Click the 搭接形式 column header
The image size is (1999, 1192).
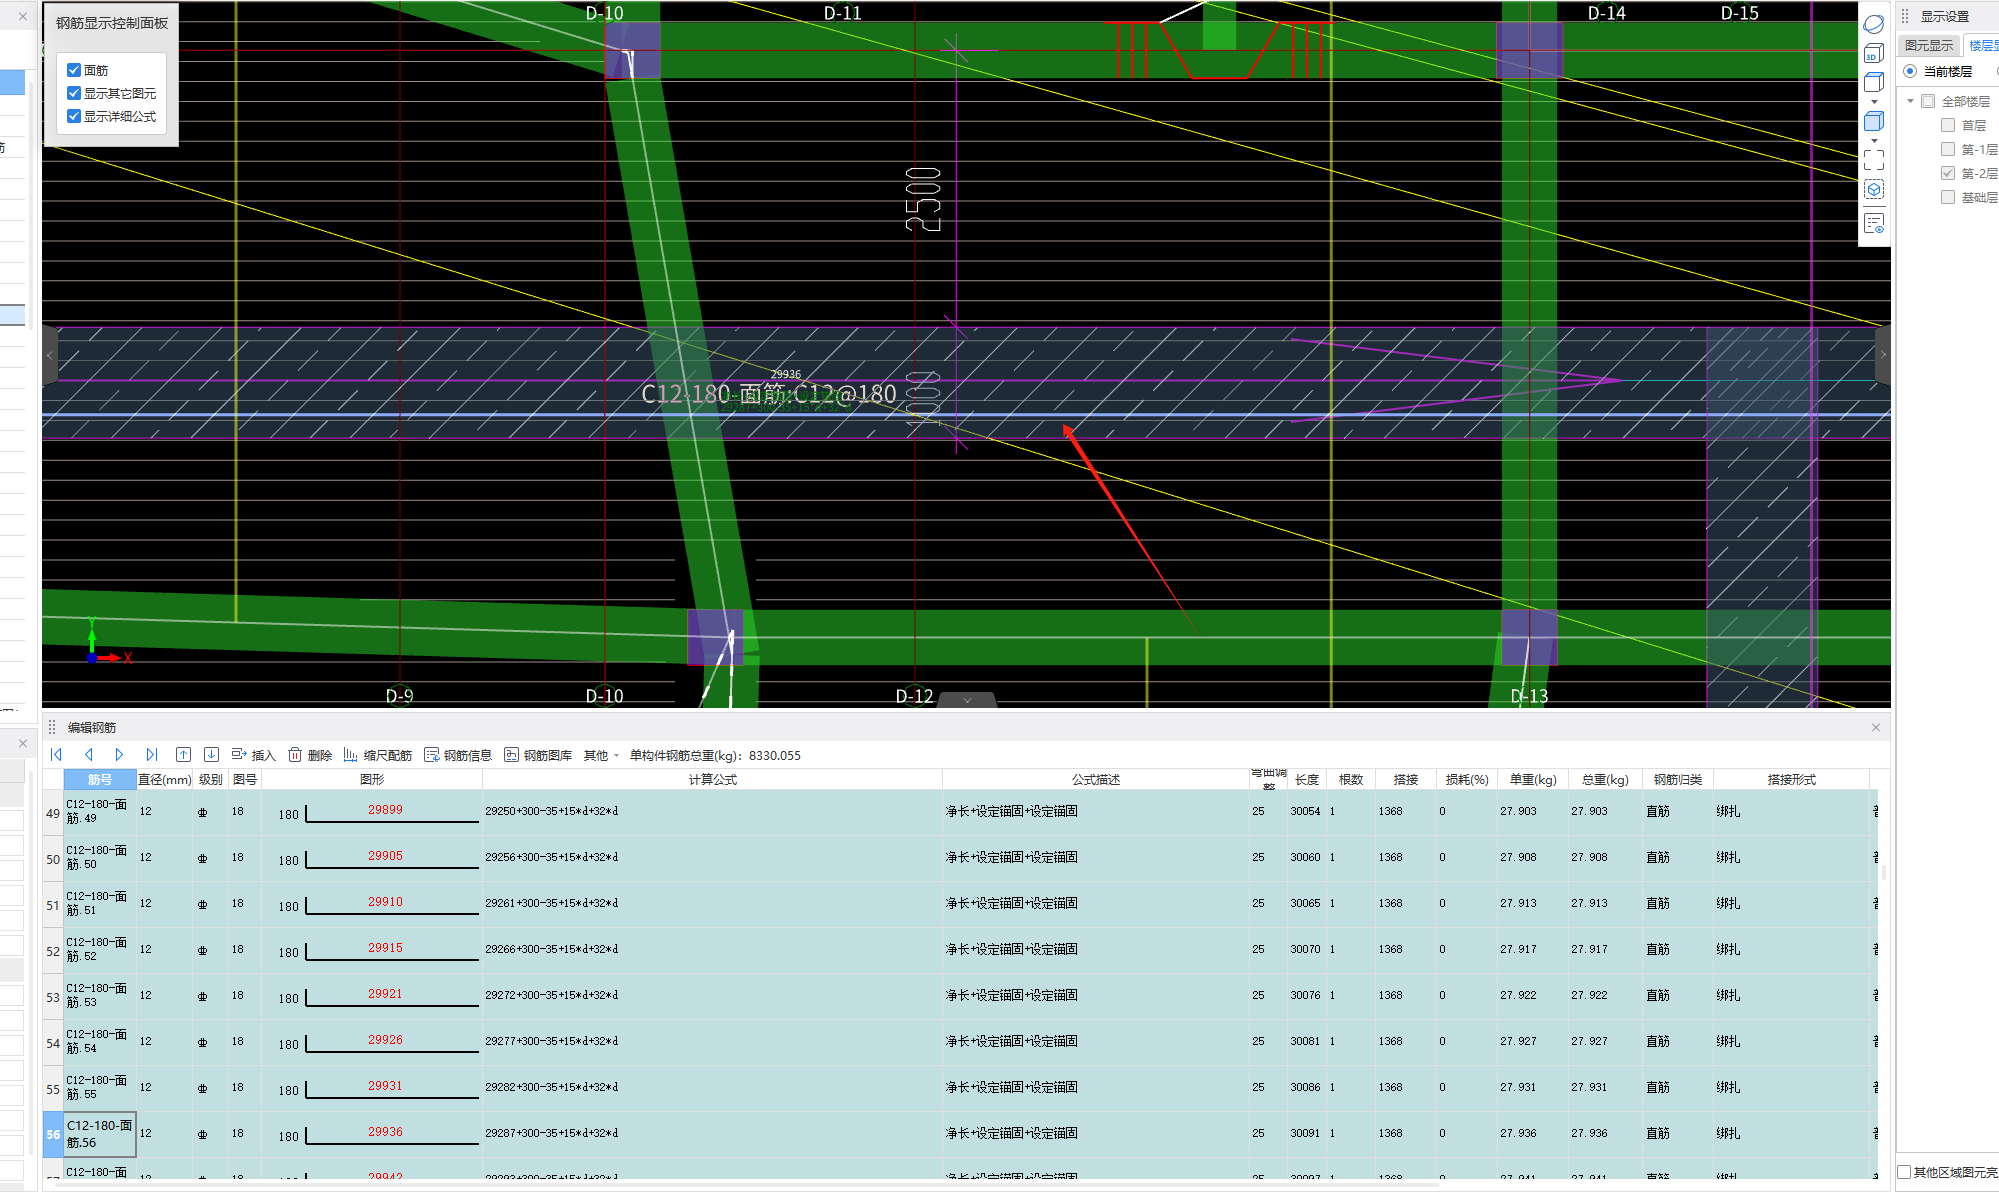[1791, 779]
